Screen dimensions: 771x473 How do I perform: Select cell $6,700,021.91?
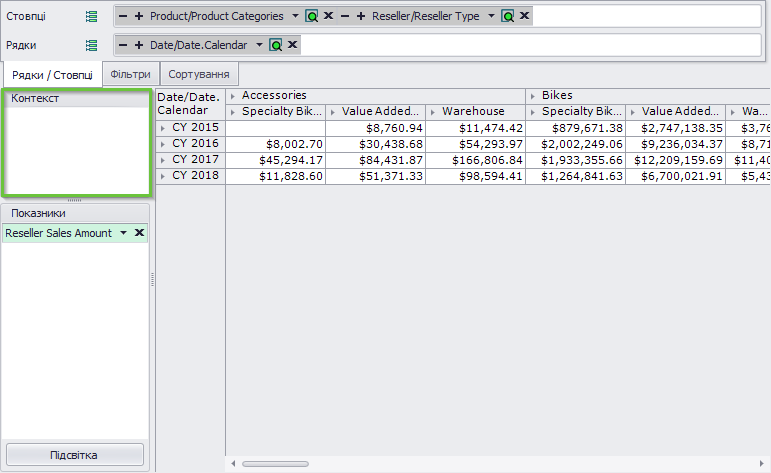coord(676,177)
